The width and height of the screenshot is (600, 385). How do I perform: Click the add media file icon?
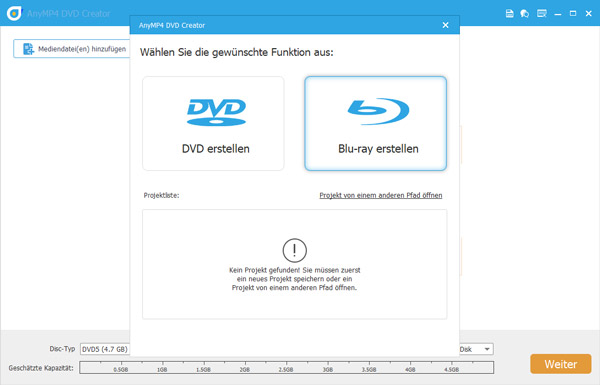(x=28, y=49)
